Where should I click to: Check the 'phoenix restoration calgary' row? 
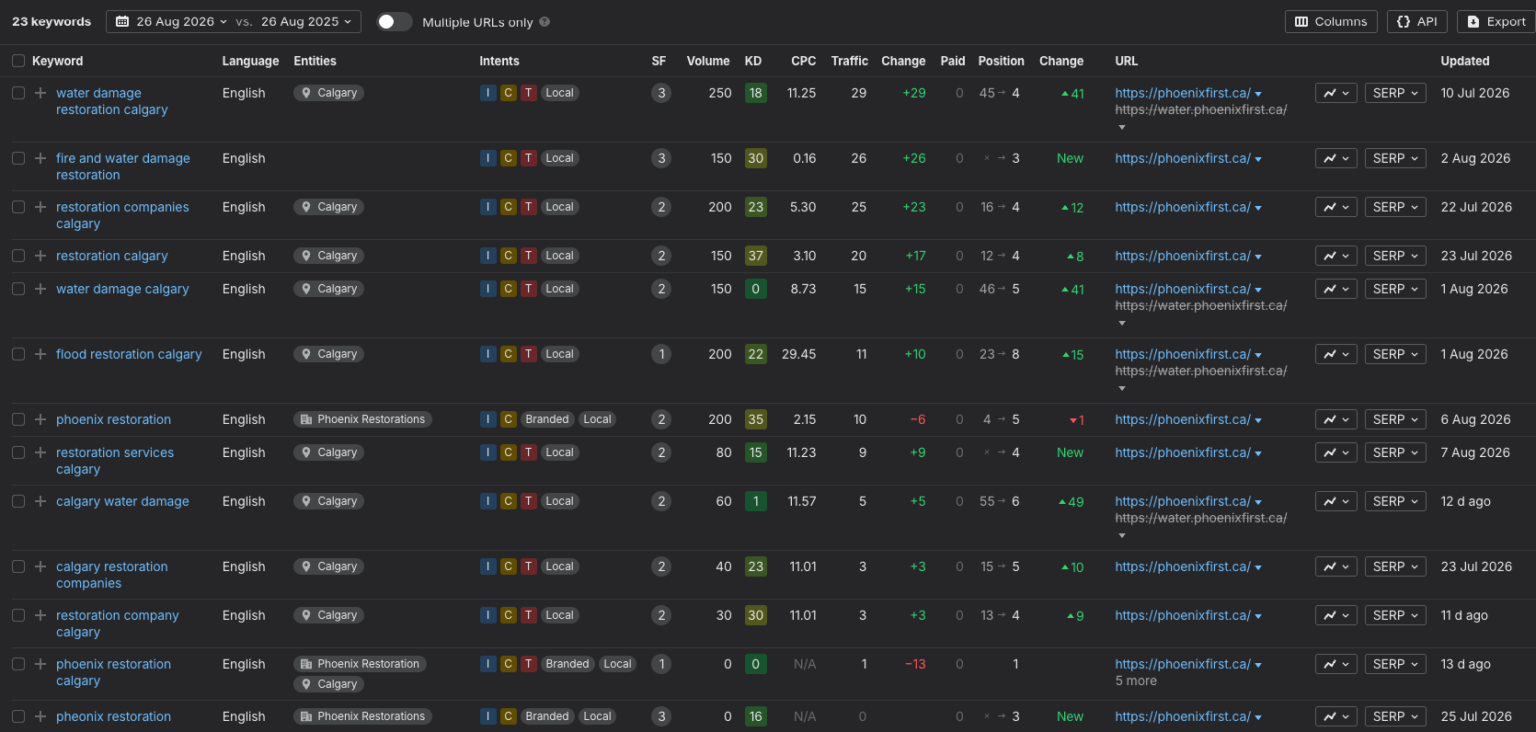18,664
